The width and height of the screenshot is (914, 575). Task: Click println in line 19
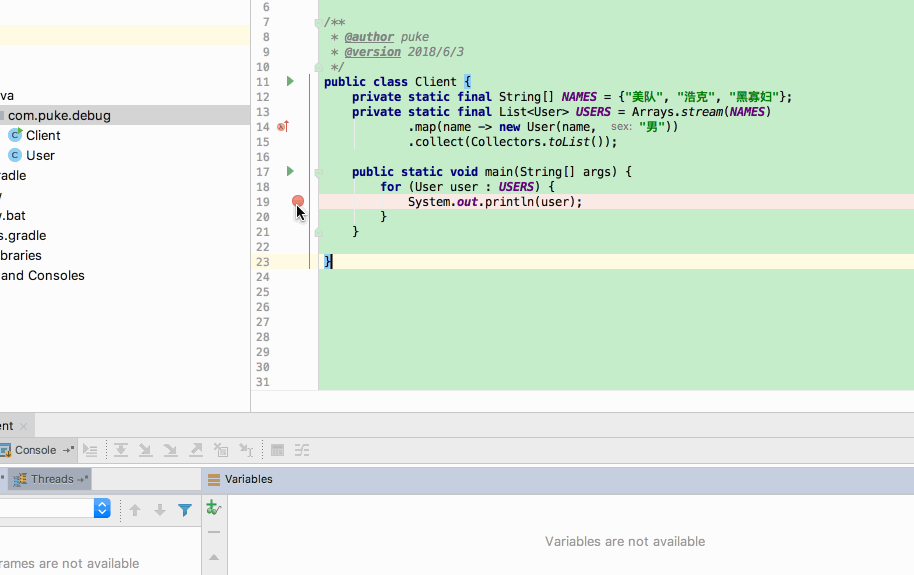click(509, 202)
